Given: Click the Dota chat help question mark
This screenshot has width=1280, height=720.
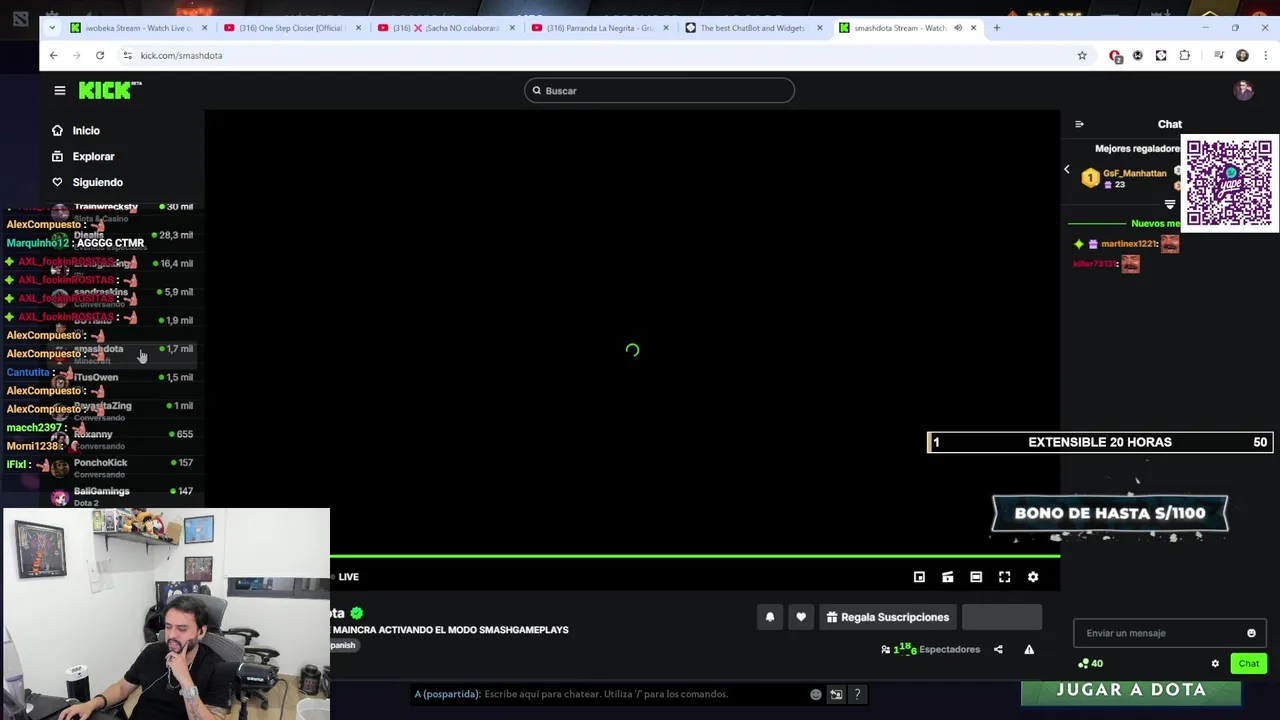Looking at the screenshot, I should 857,695.
